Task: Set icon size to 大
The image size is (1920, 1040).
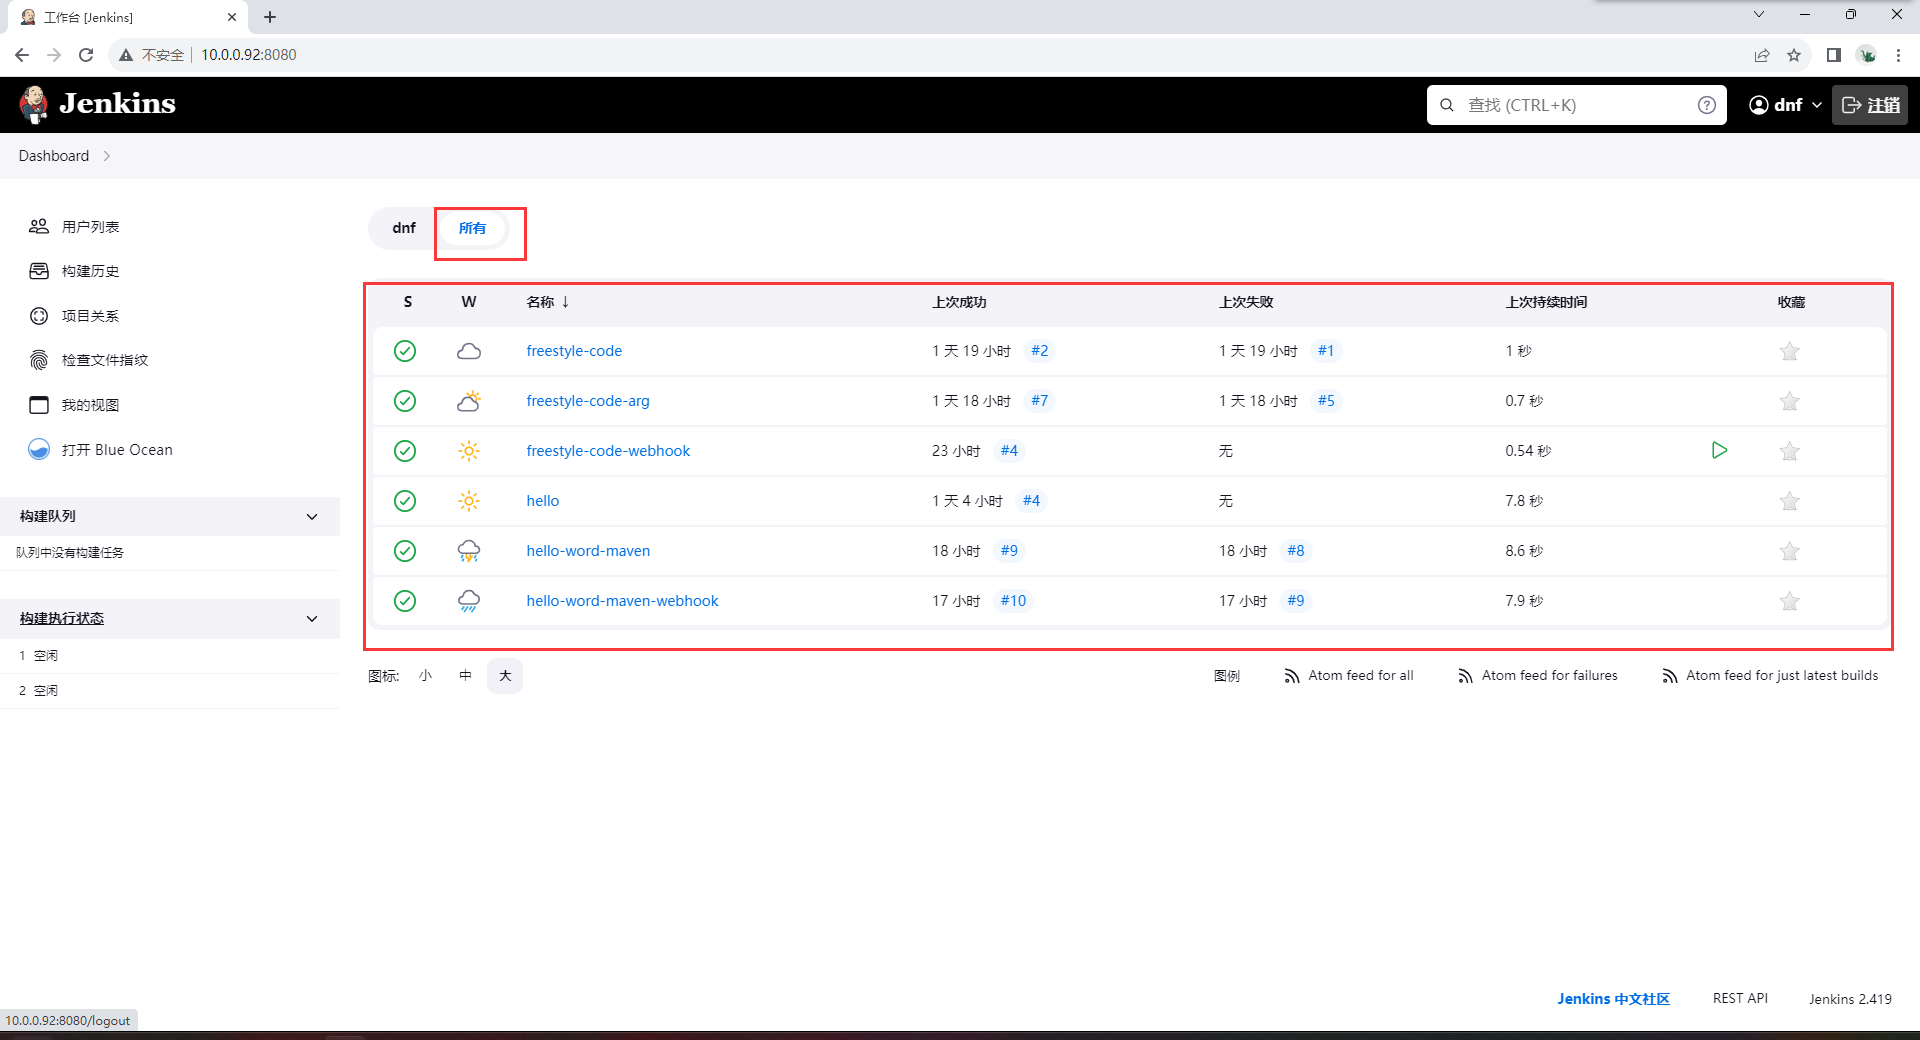Action: point(505,676)
